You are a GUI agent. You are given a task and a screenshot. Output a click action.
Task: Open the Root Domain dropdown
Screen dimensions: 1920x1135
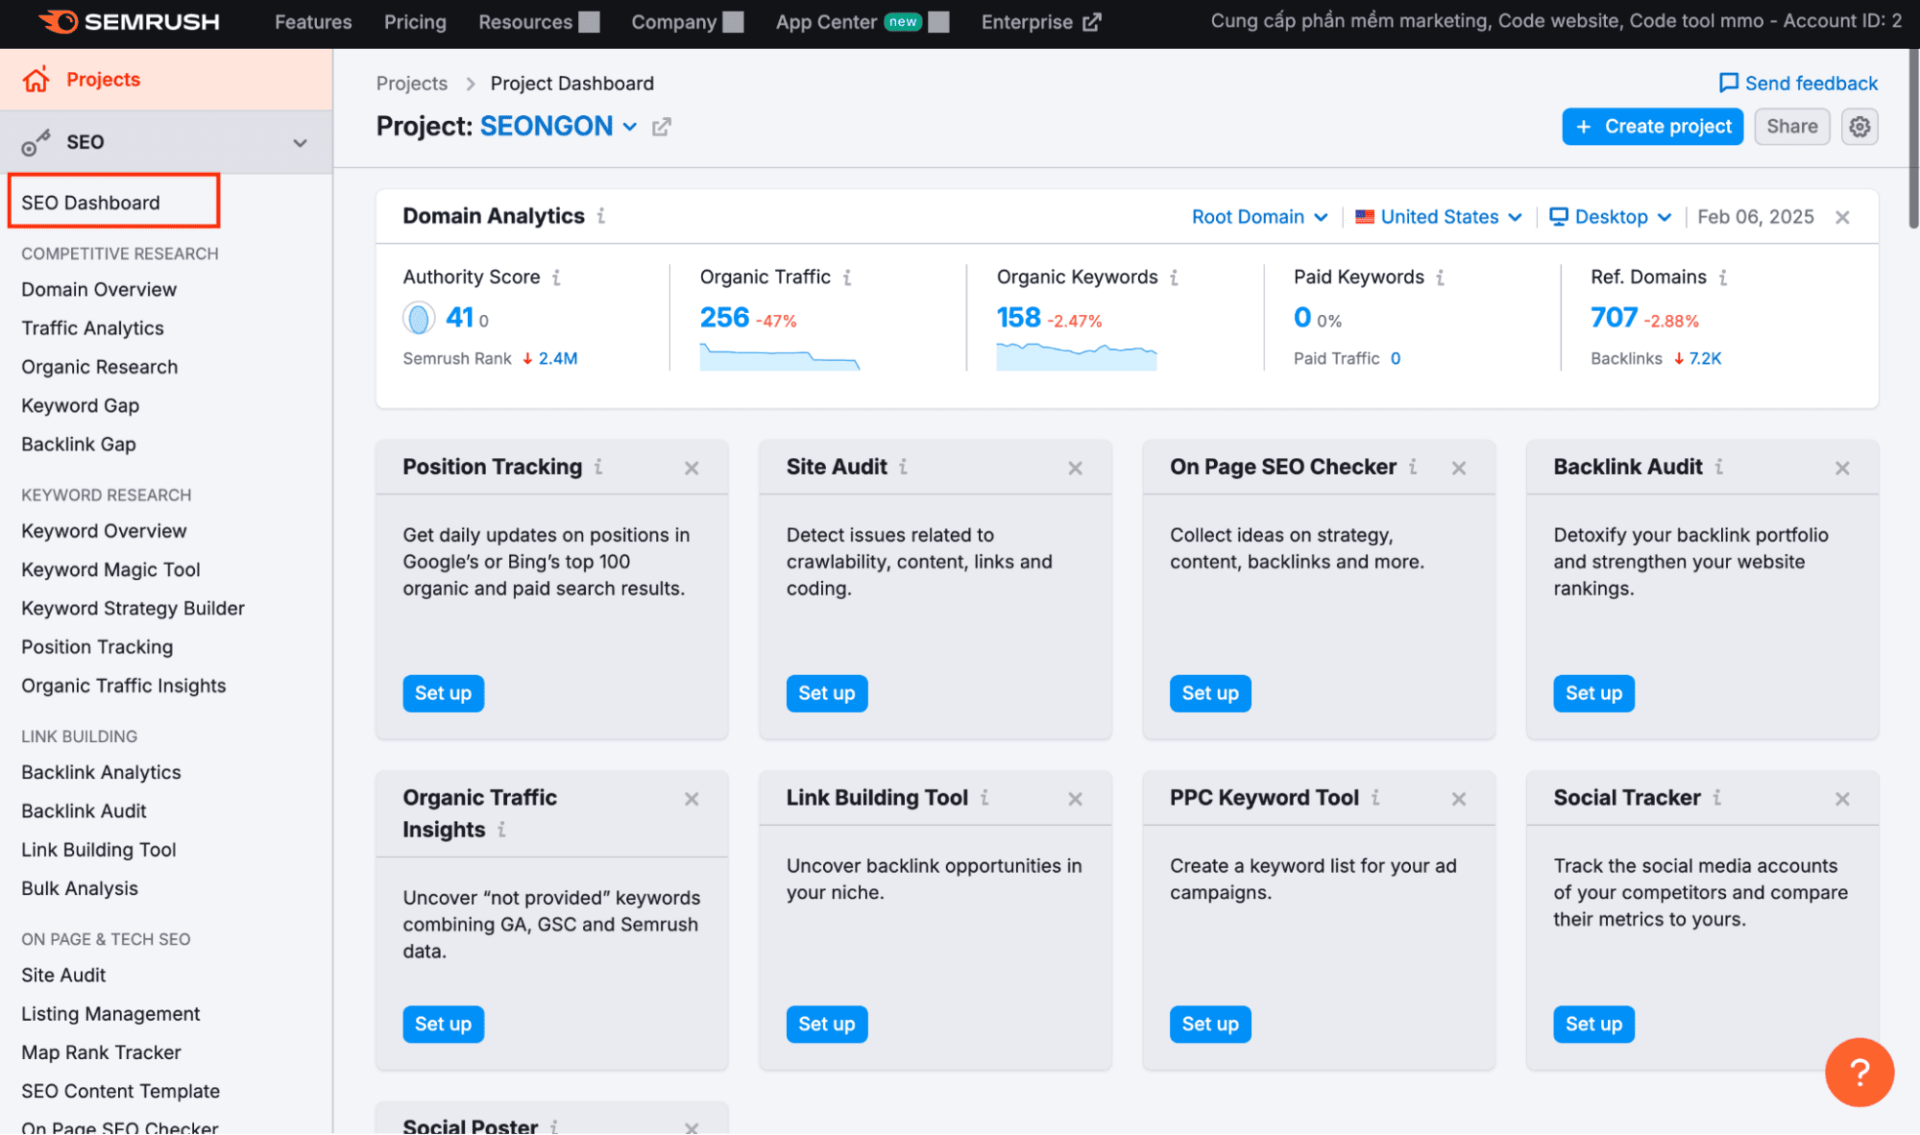coord(1255,216)
